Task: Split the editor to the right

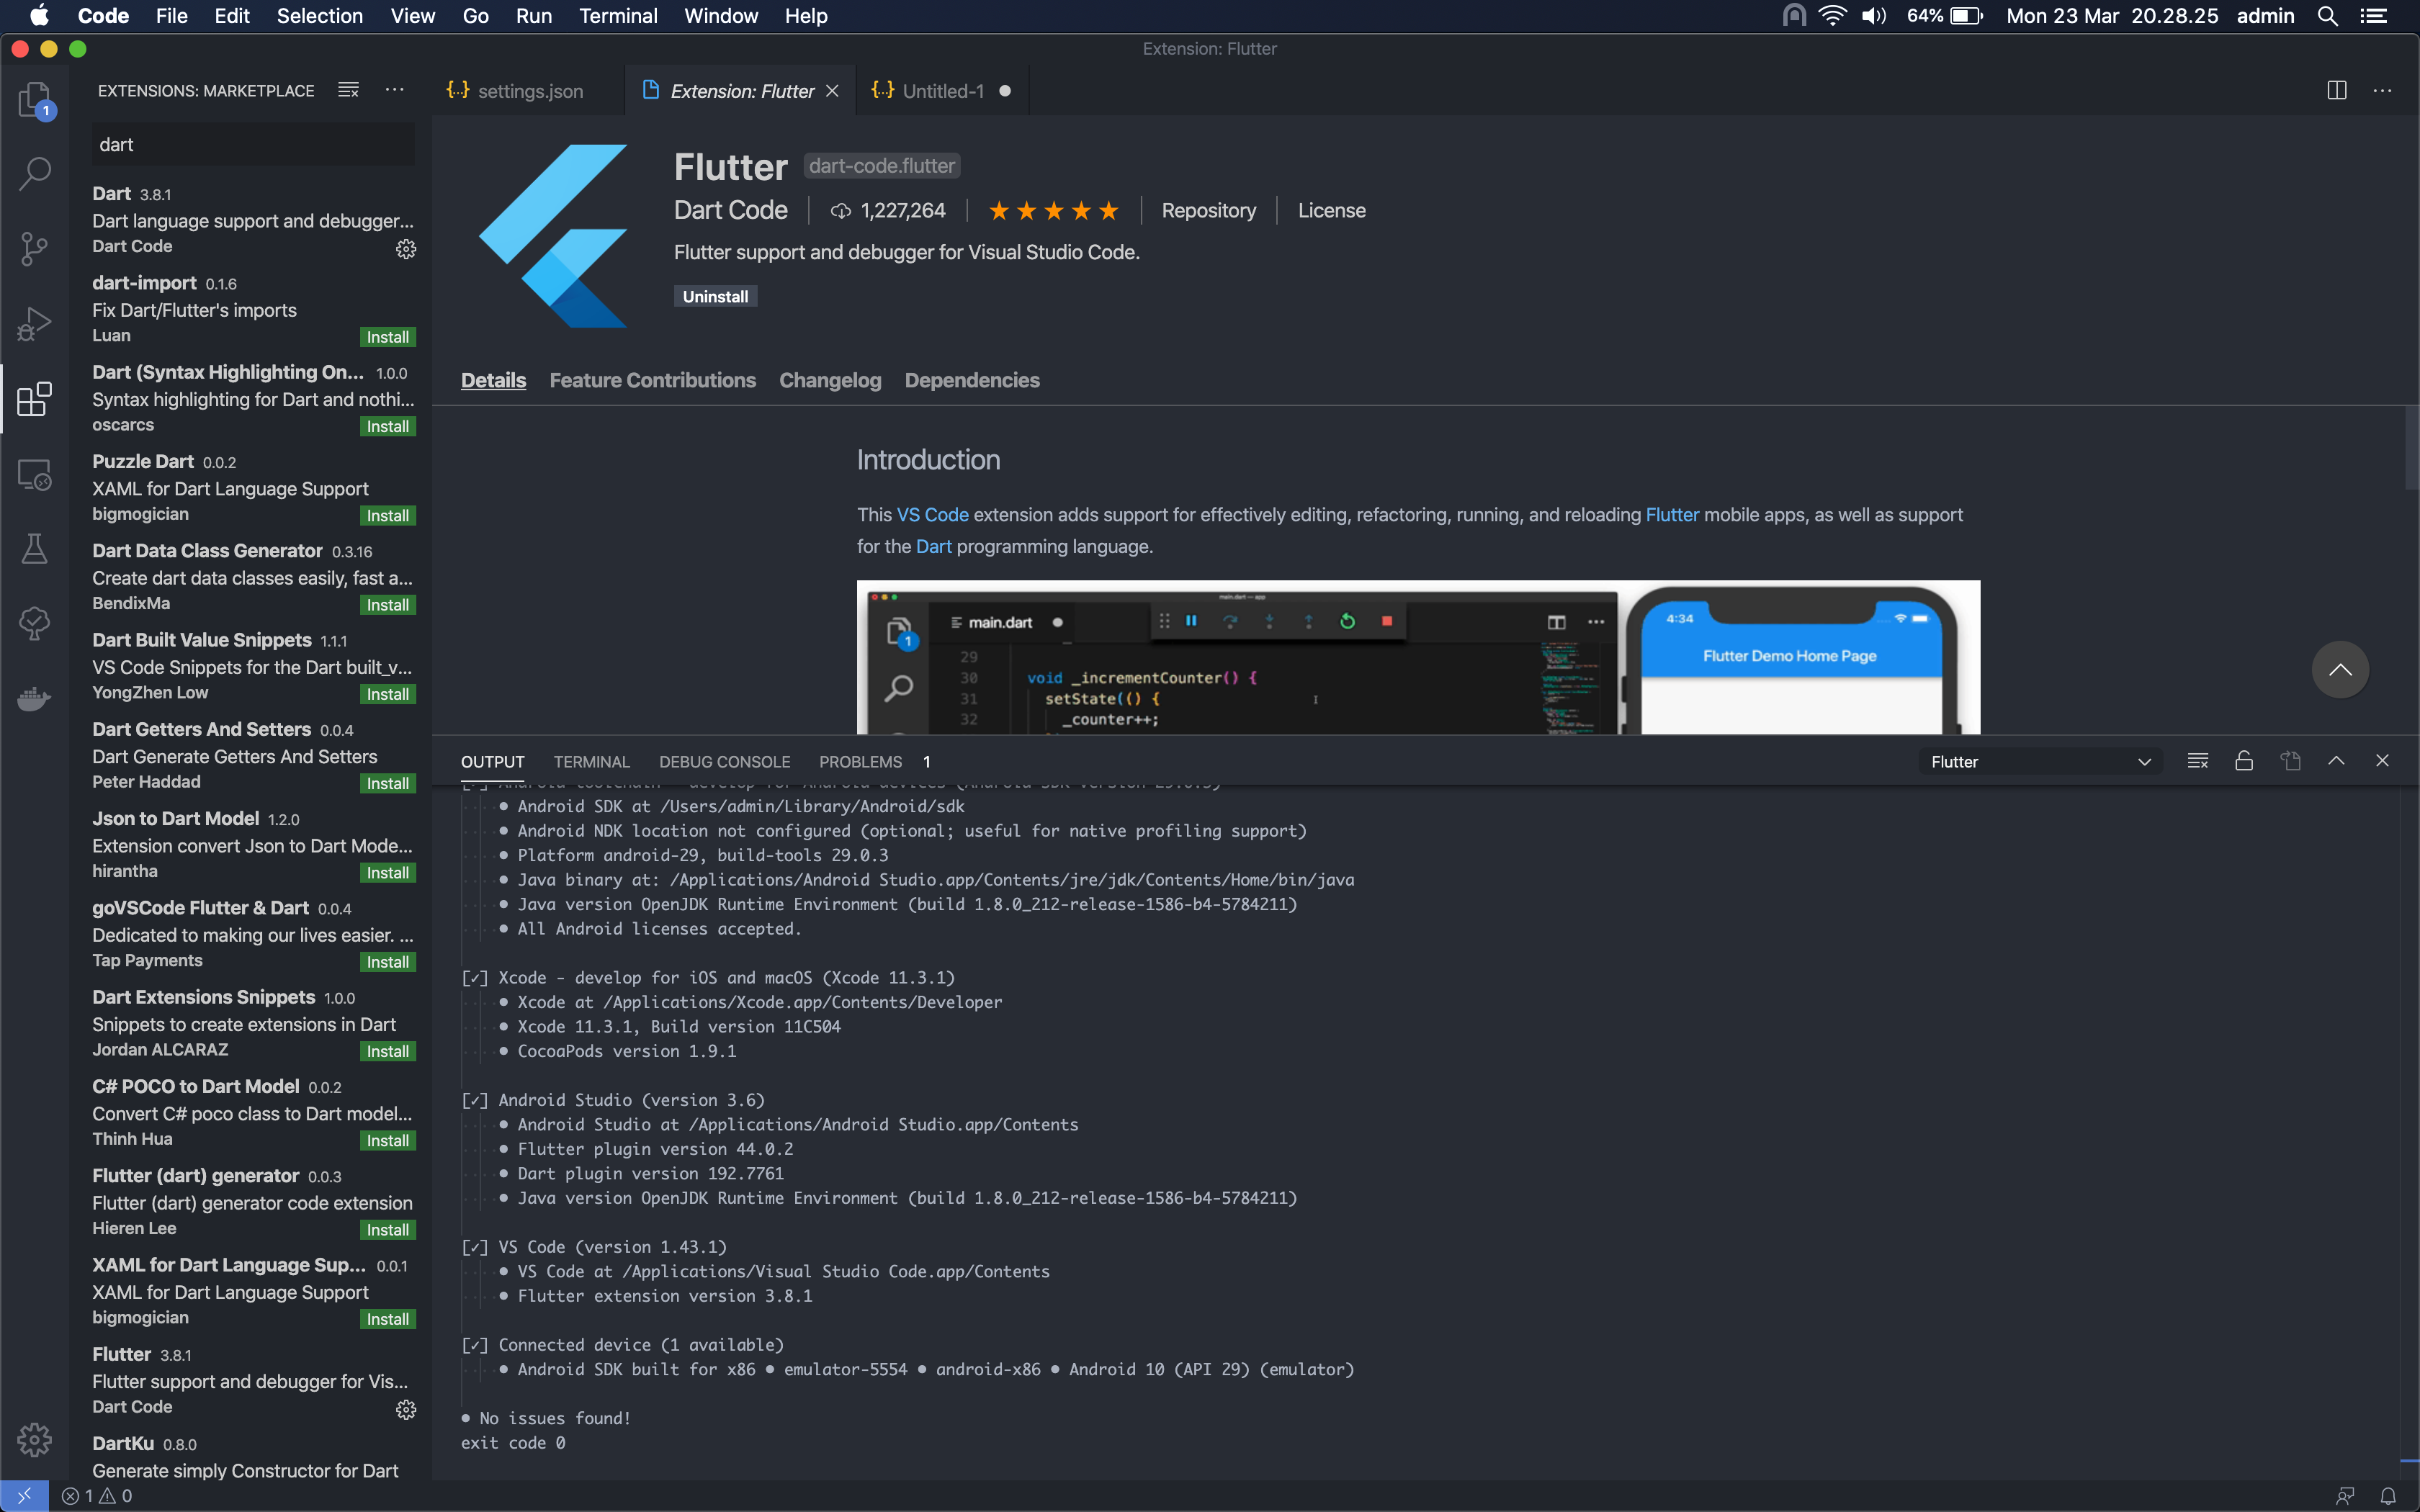Action: pos(2337,90)
